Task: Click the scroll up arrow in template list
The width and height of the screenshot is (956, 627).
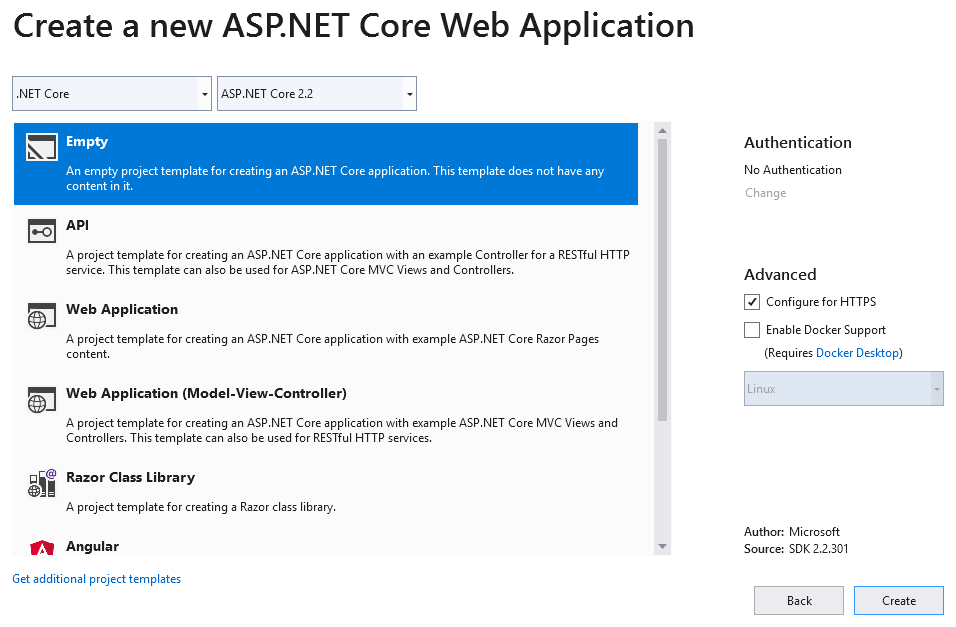Action: [662, 131]
